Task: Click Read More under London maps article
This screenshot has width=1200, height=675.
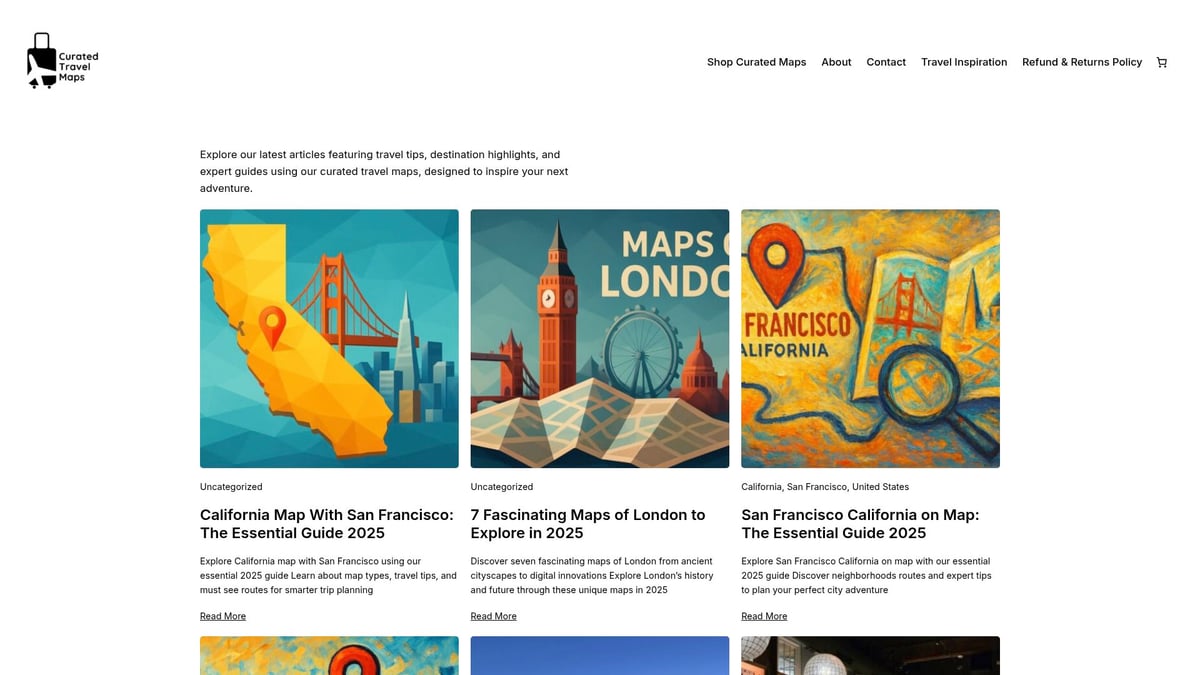Action: tap(494, 616)
